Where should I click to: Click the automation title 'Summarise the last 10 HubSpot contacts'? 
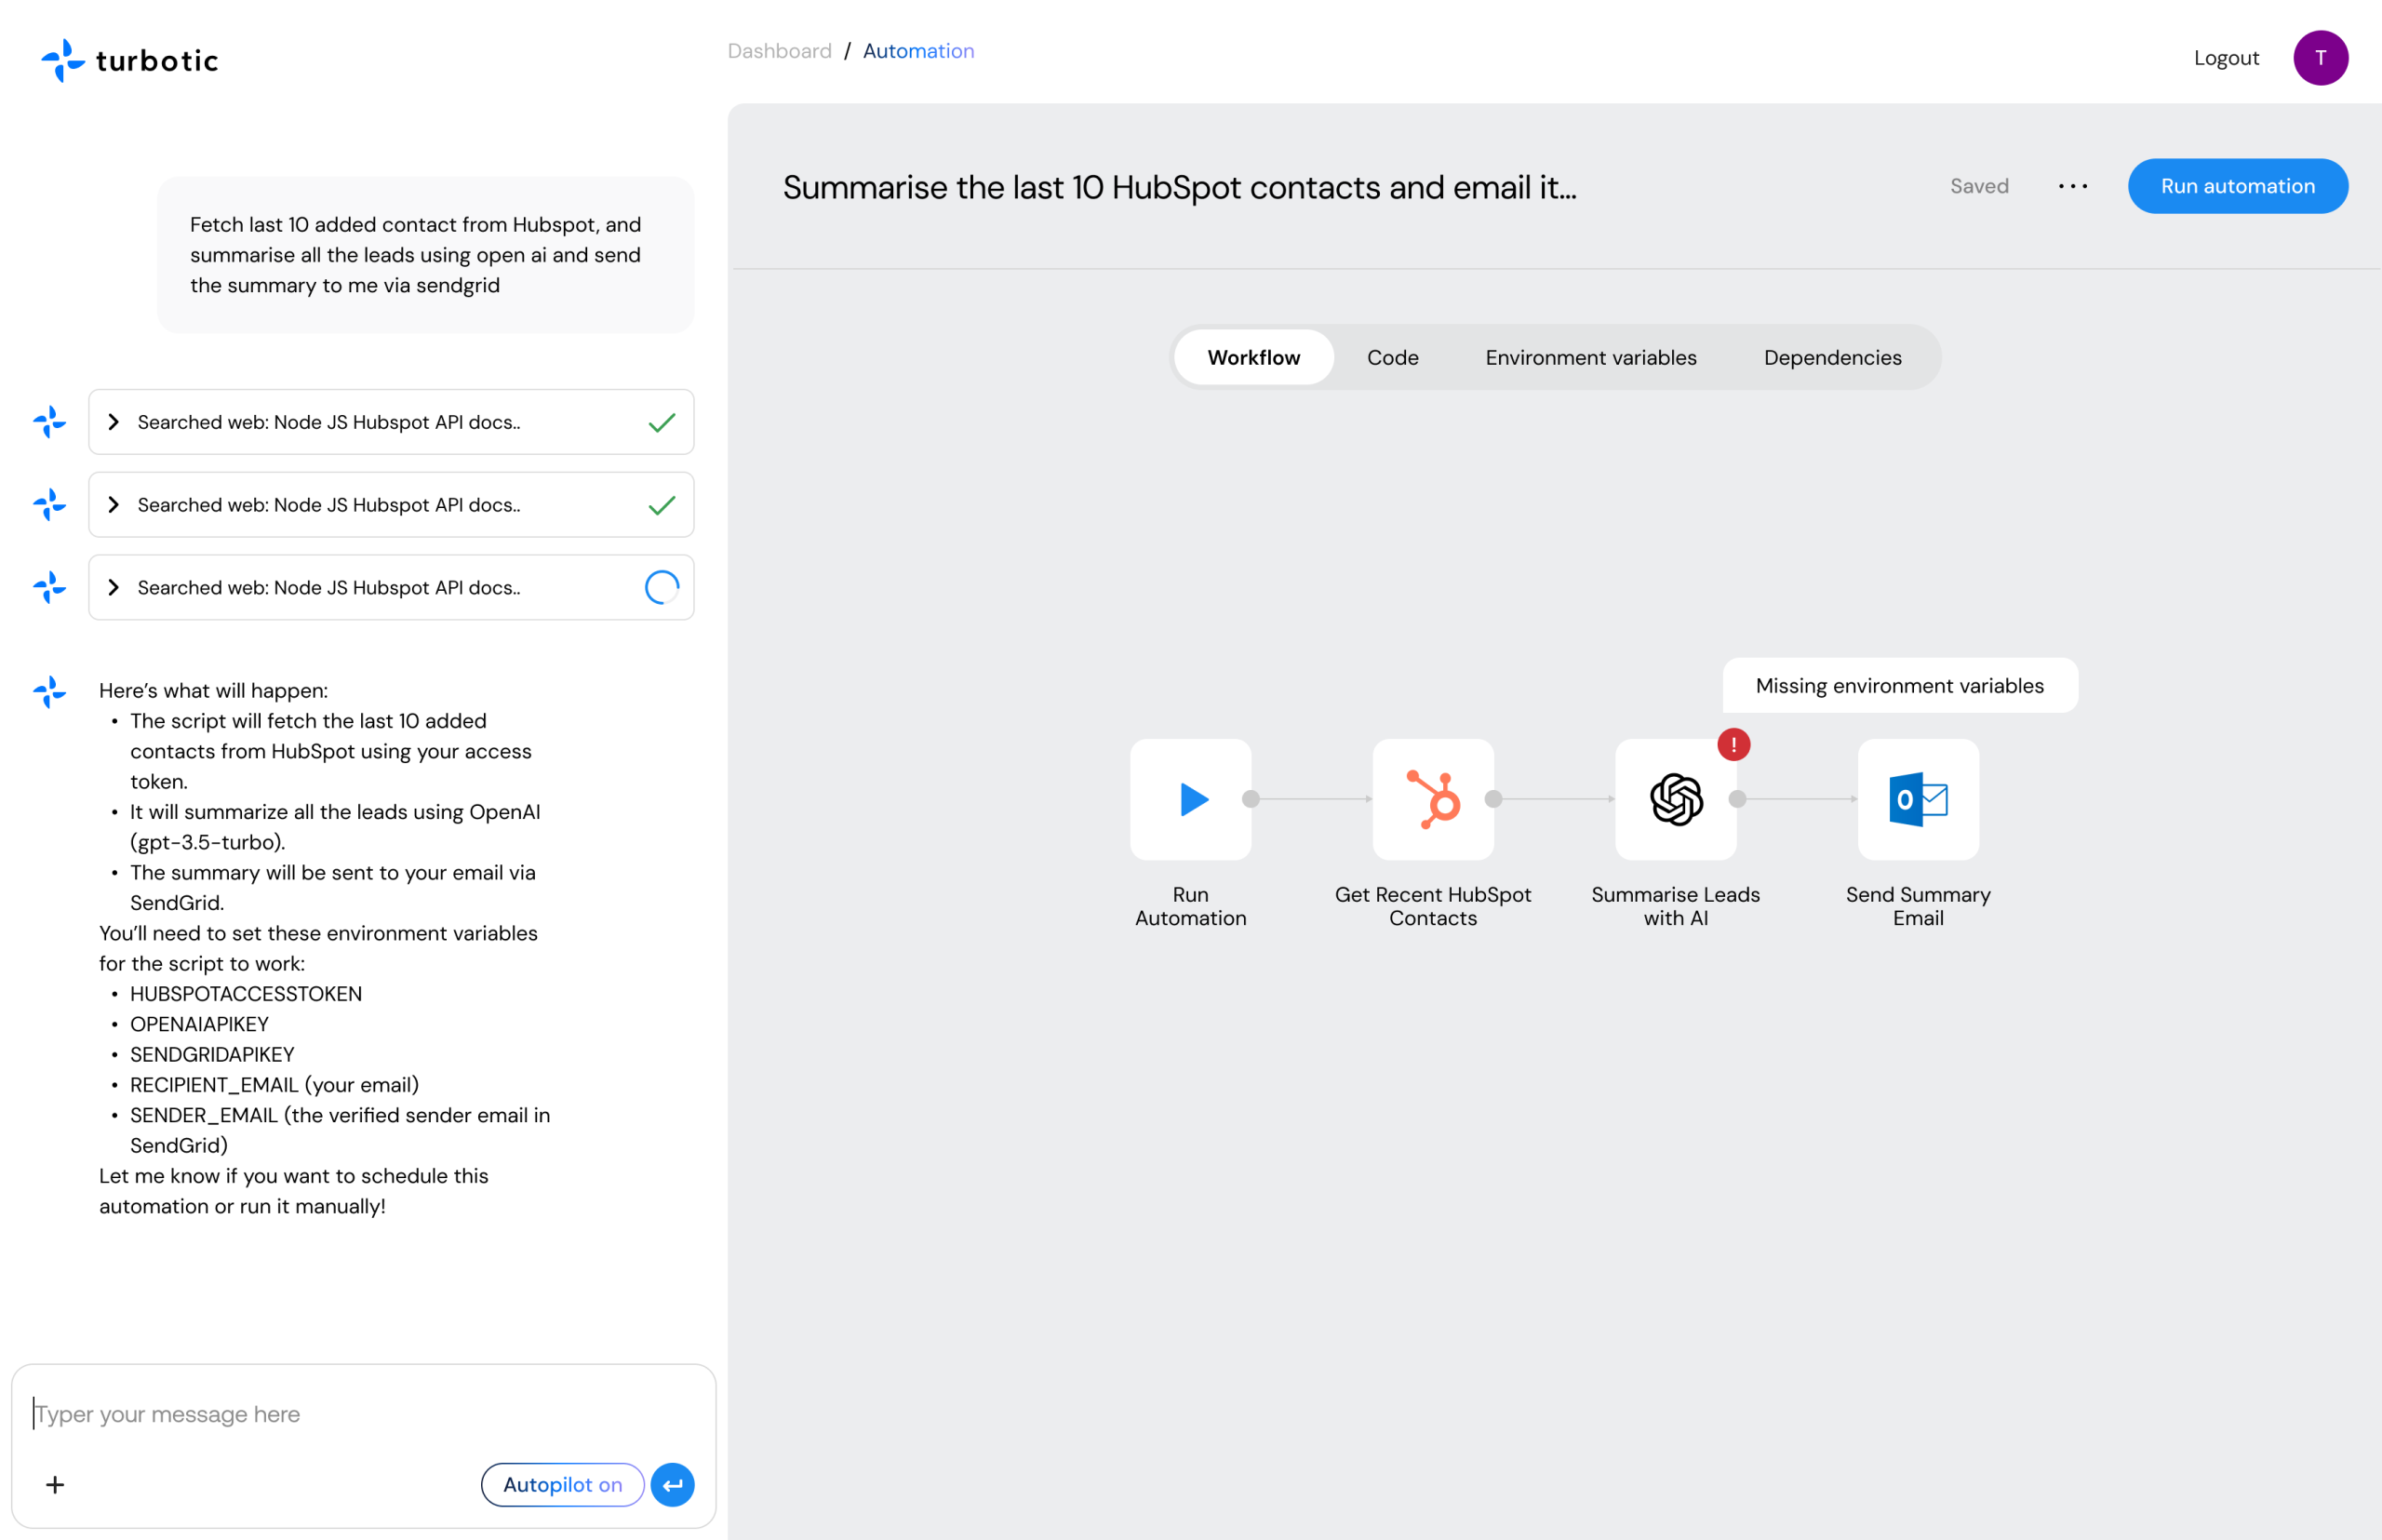[x=1179, y=187]
